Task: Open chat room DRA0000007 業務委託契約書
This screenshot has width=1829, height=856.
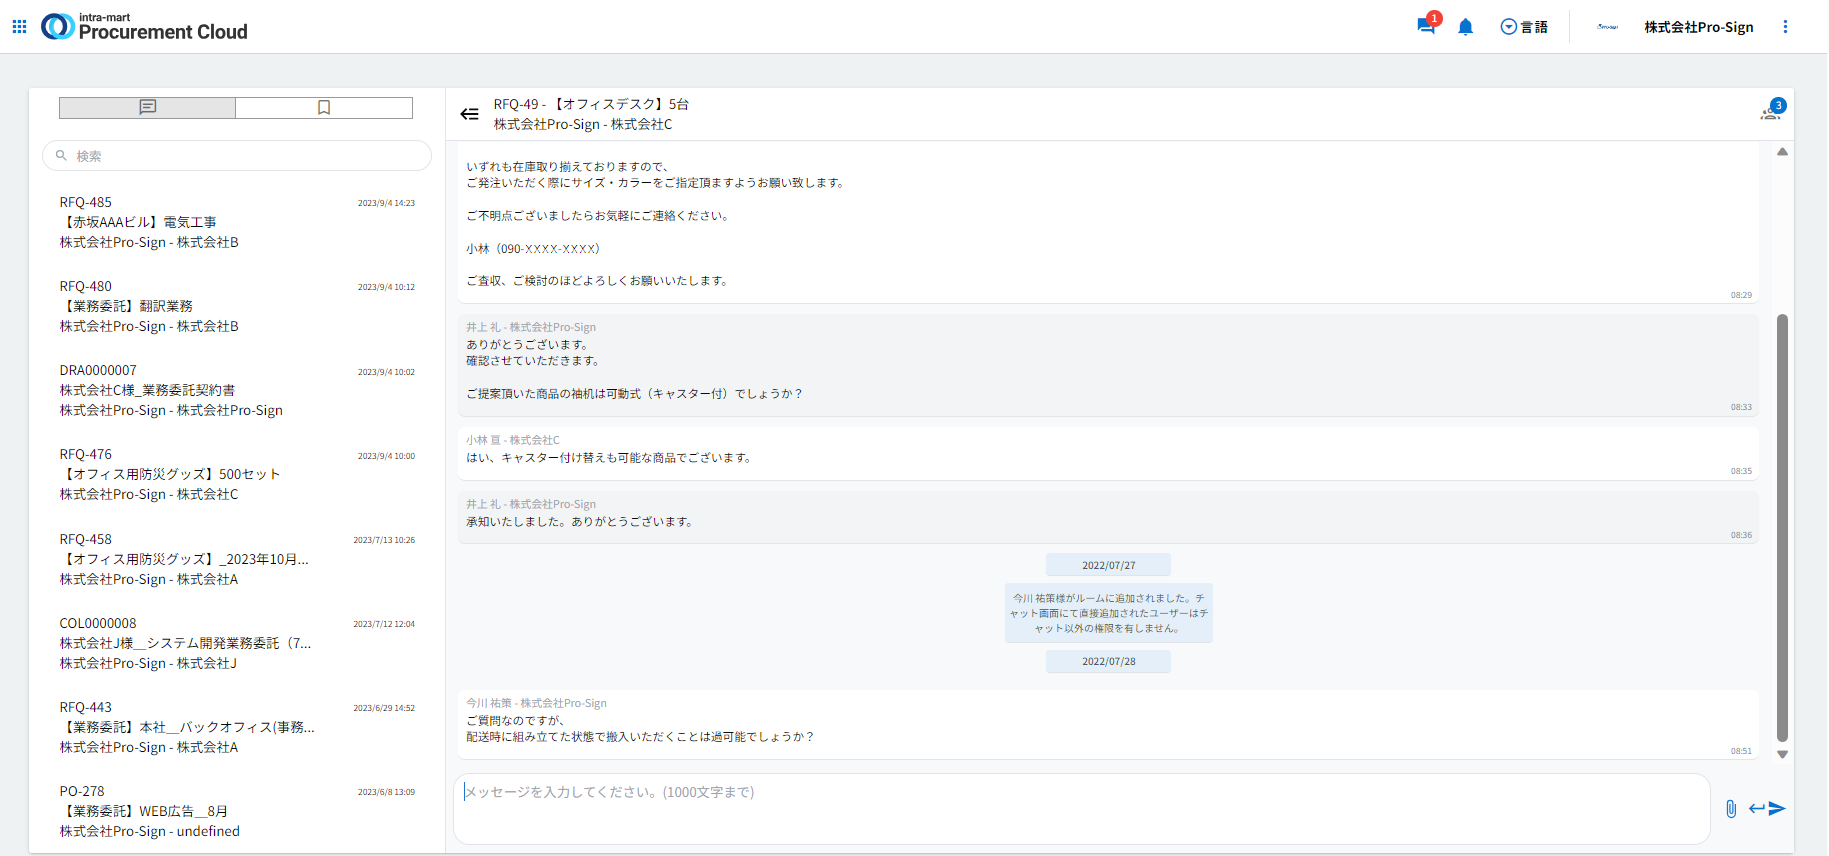Action: [237, 390]
